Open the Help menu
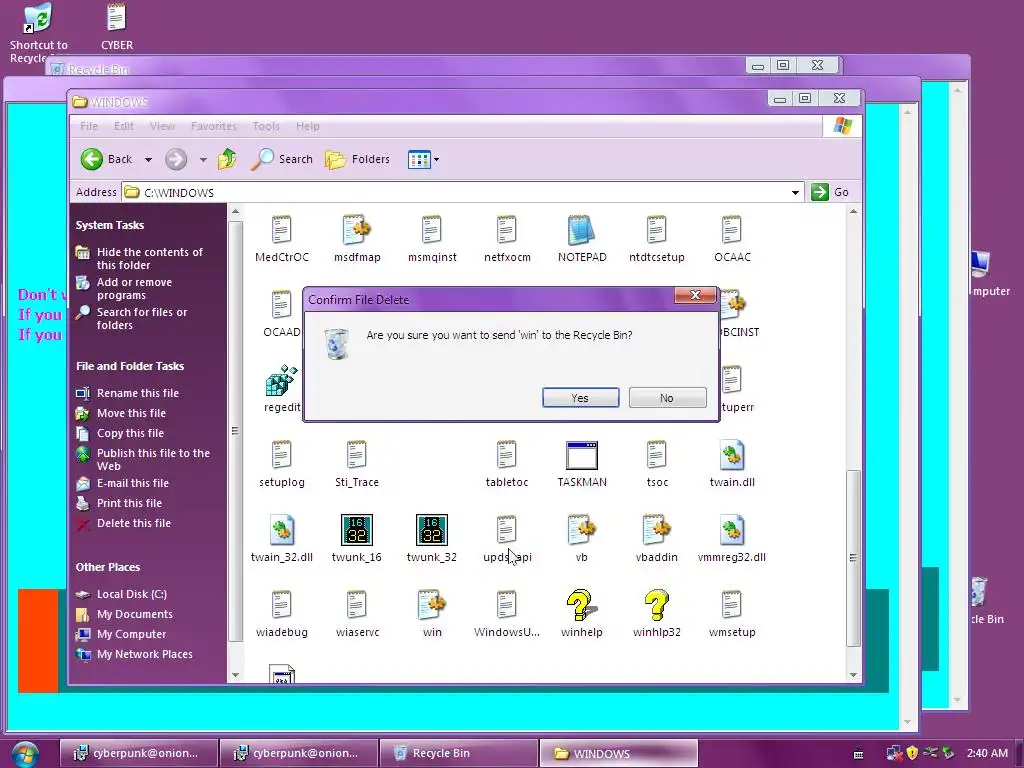The image size is (1024, 768). click(x=308, y=126)
